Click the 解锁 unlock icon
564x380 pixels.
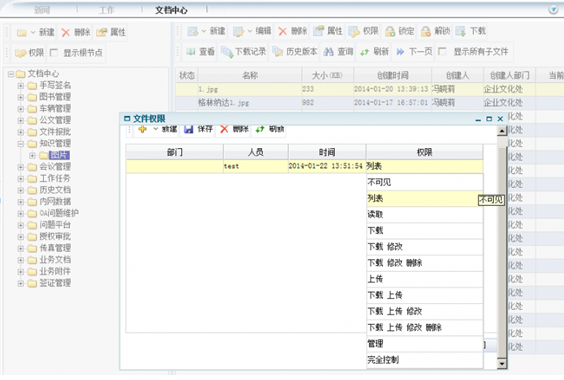pyautogui.click(x=426, y=31)
